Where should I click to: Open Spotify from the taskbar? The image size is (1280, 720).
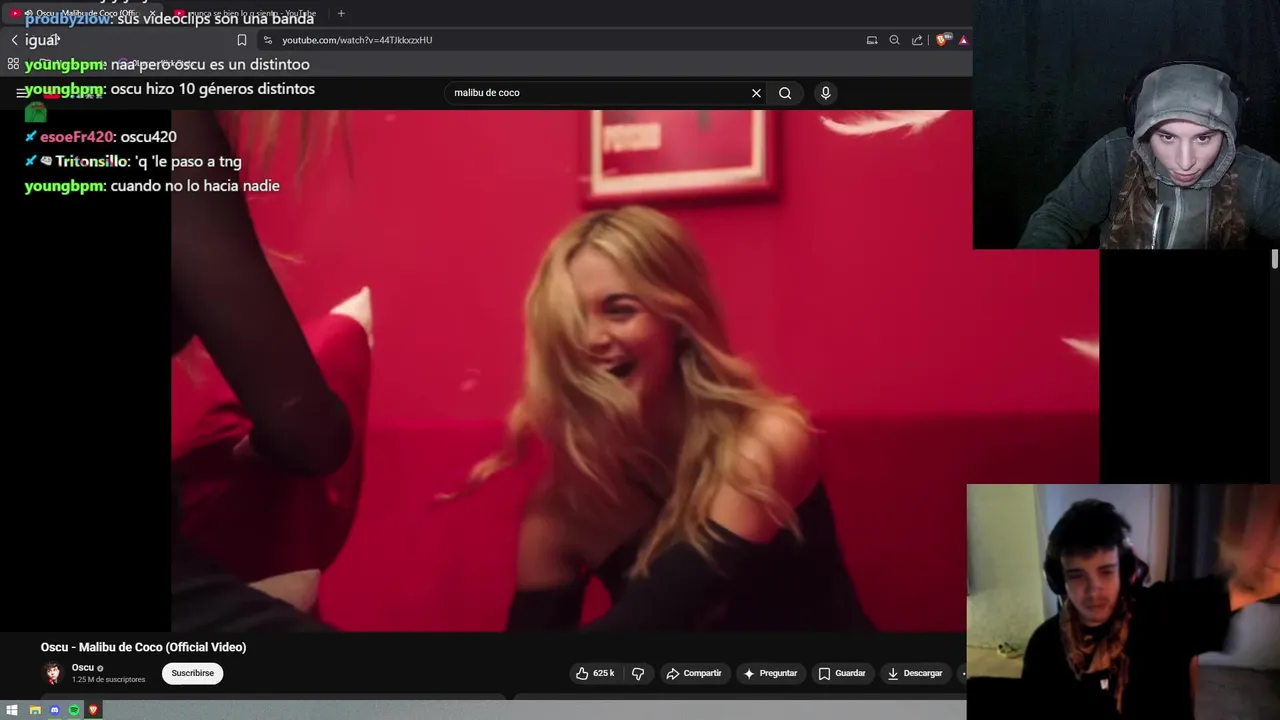[74, 710]
